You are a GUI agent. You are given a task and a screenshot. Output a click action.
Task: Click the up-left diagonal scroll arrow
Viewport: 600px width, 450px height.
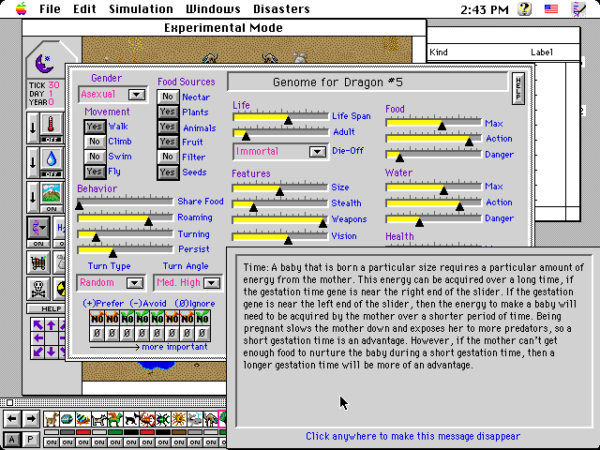(38, 325)
